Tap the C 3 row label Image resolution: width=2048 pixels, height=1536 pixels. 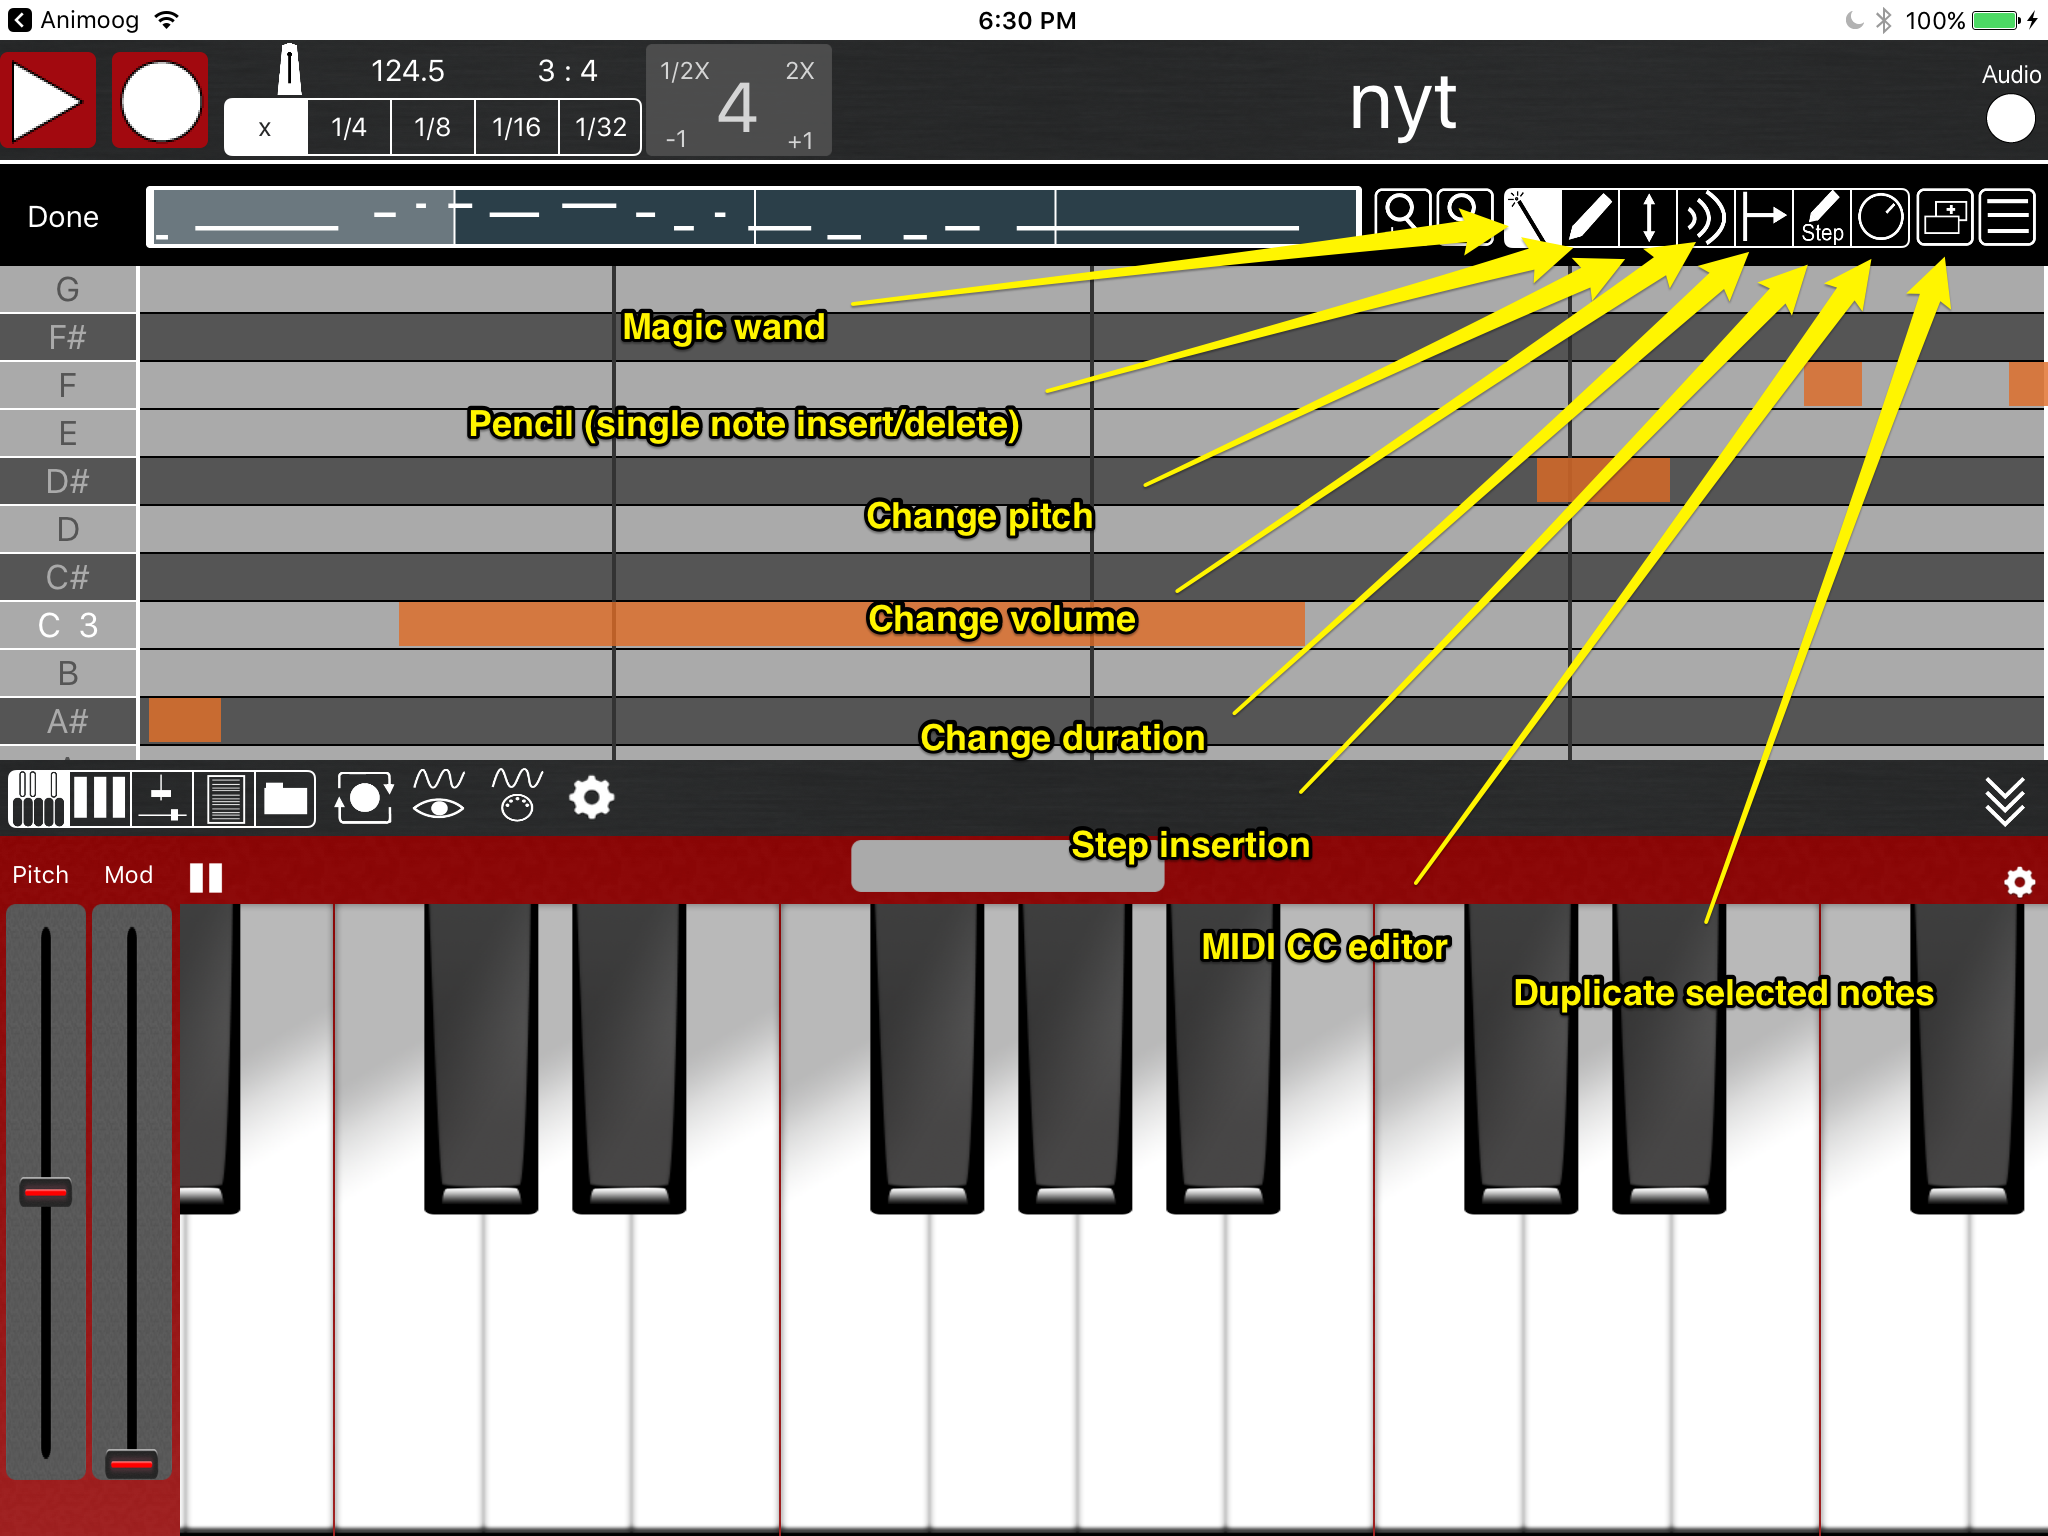pos(68,625)
